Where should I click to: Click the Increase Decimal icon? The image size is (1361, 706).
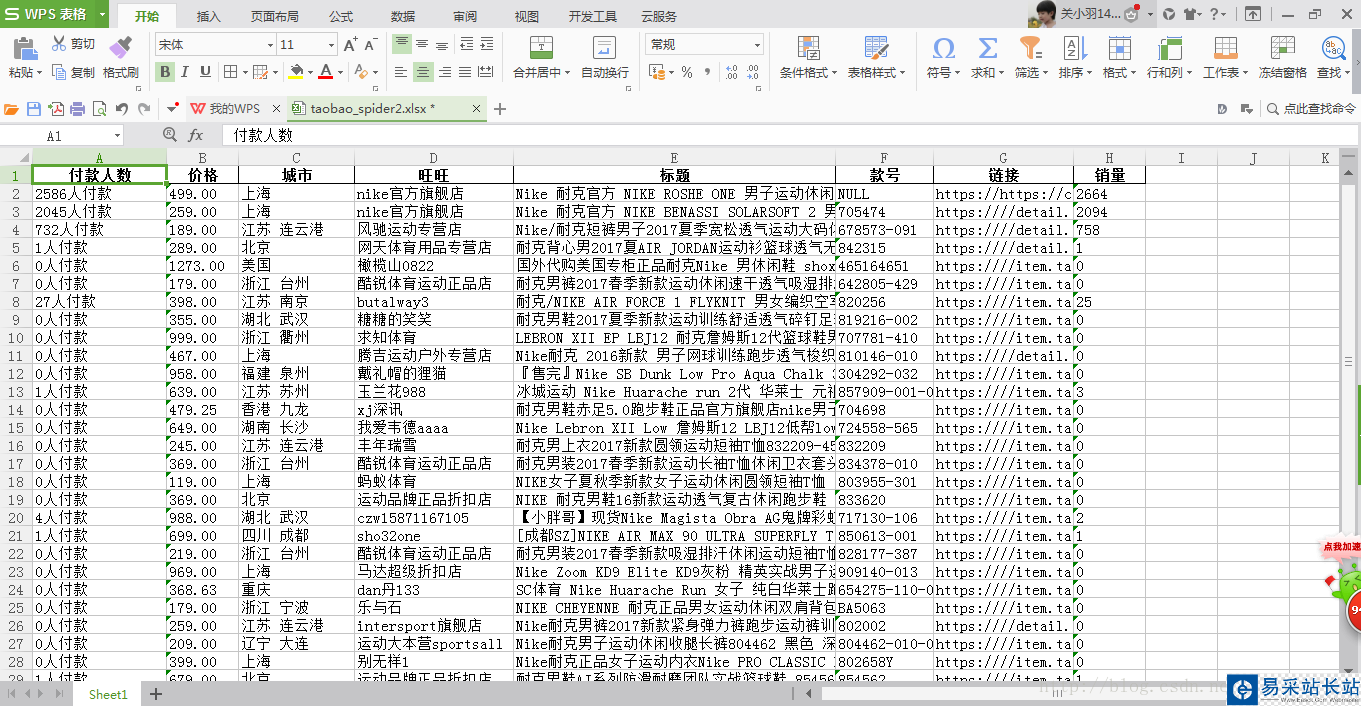[731, 72]
